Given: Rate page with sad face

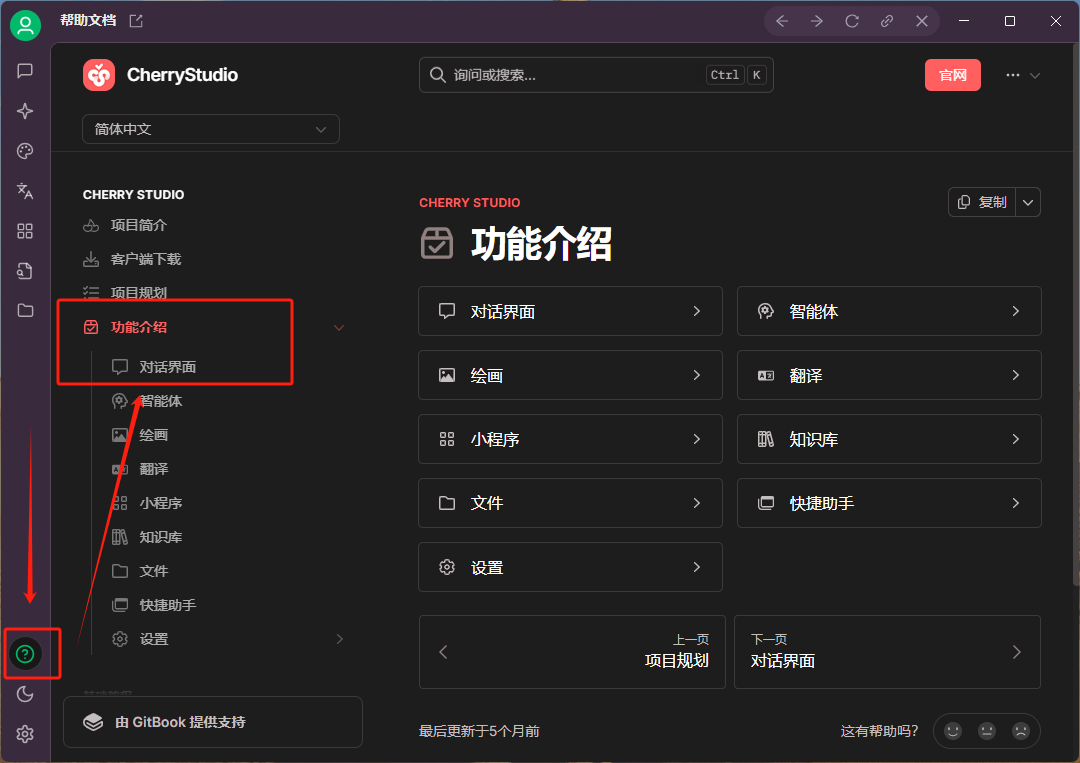Looking at the screenshot, I should [1021, 731].
